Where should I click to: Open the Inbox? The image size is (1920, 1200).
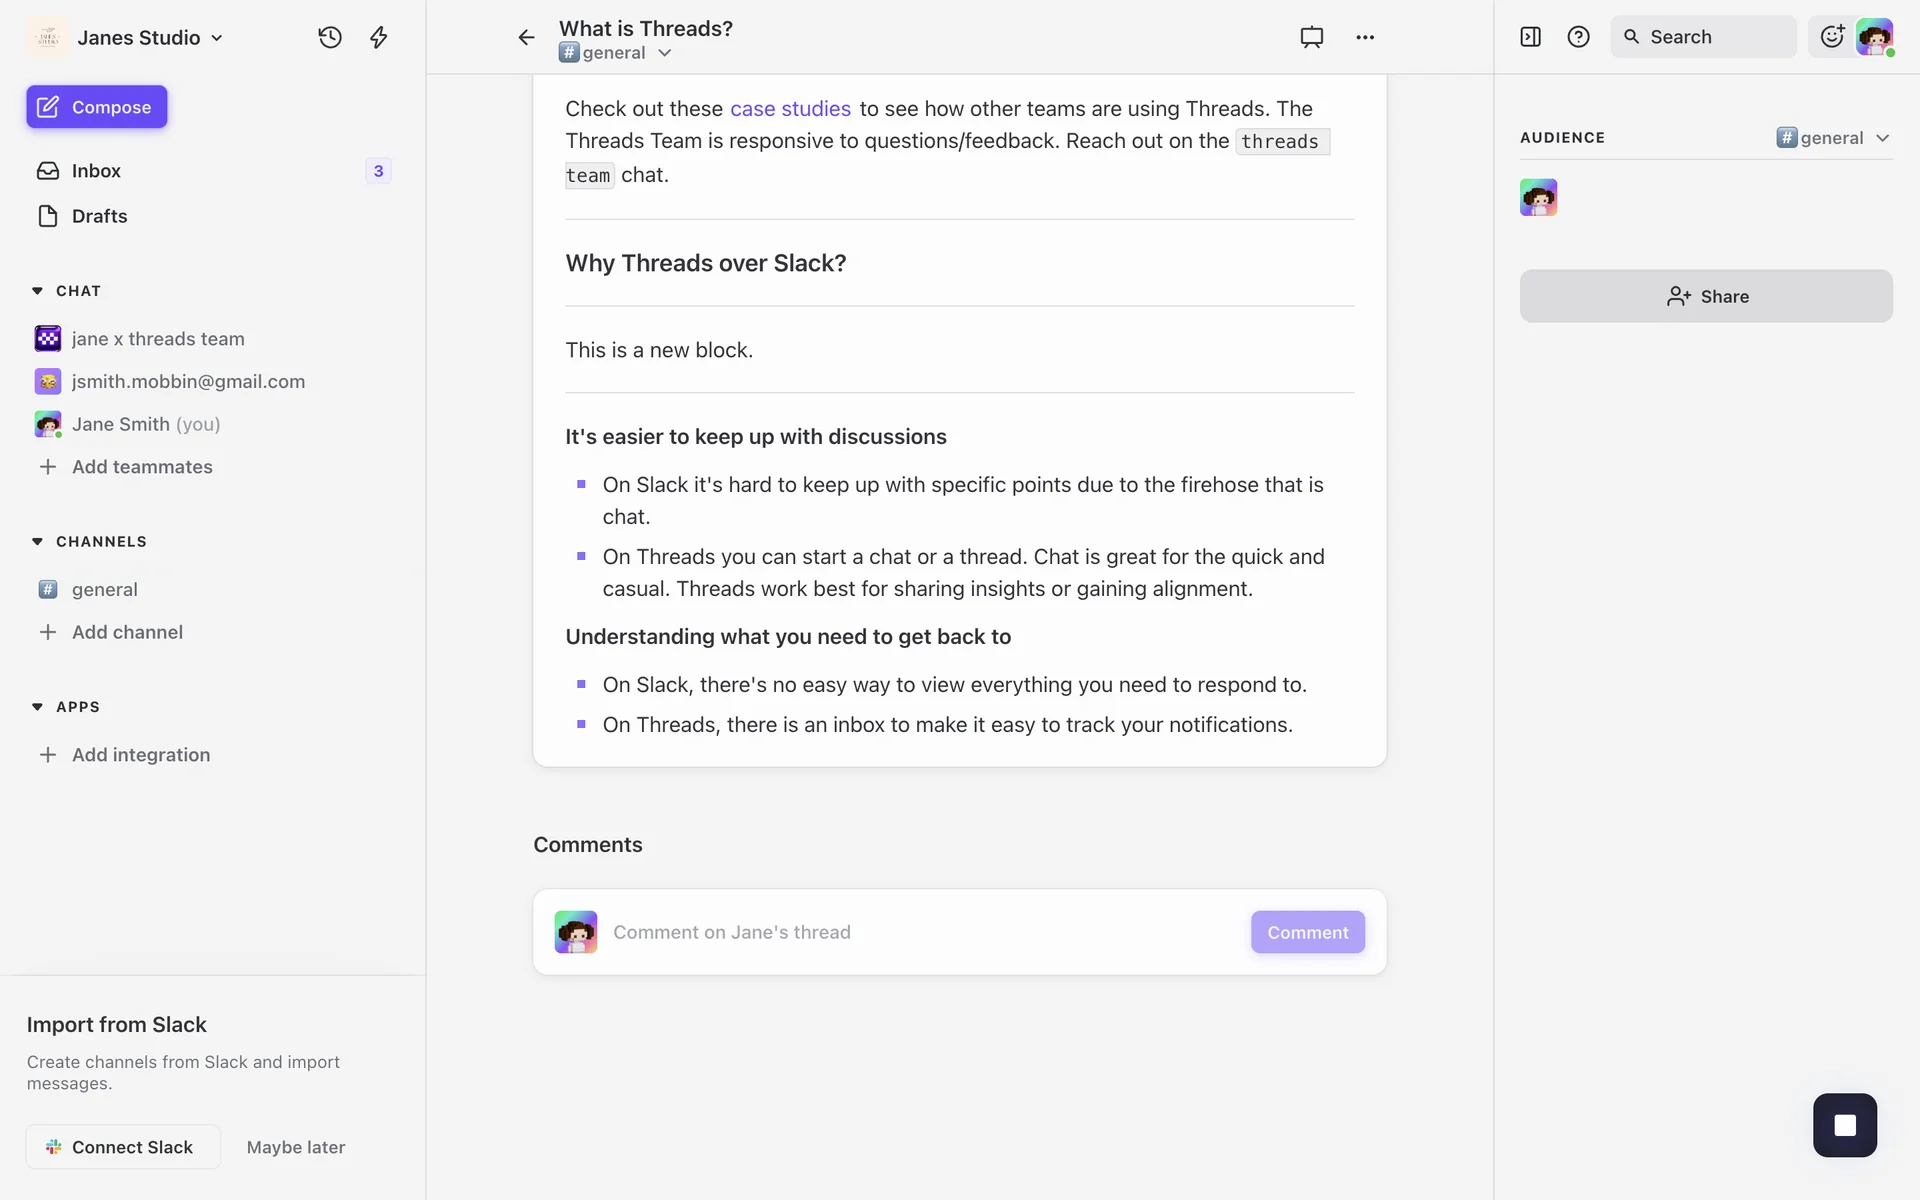pos(96,171)
